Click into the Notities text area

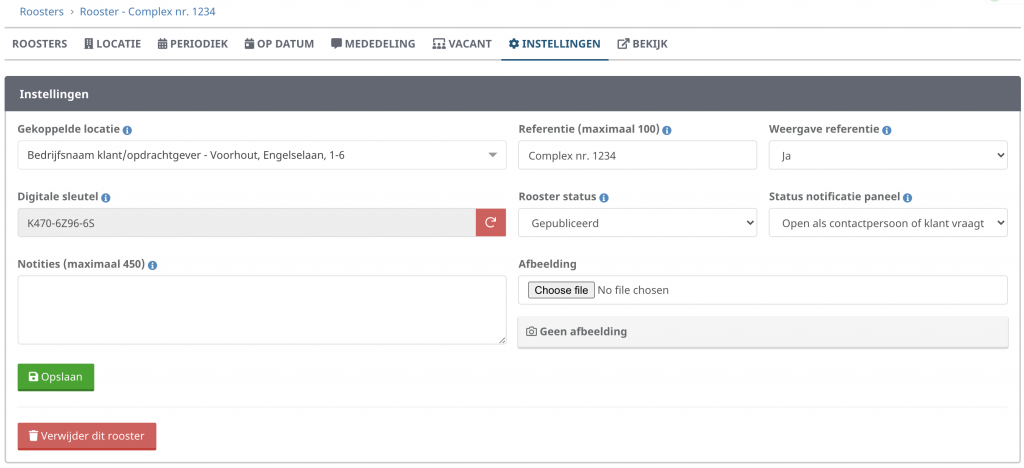point(262,309)
